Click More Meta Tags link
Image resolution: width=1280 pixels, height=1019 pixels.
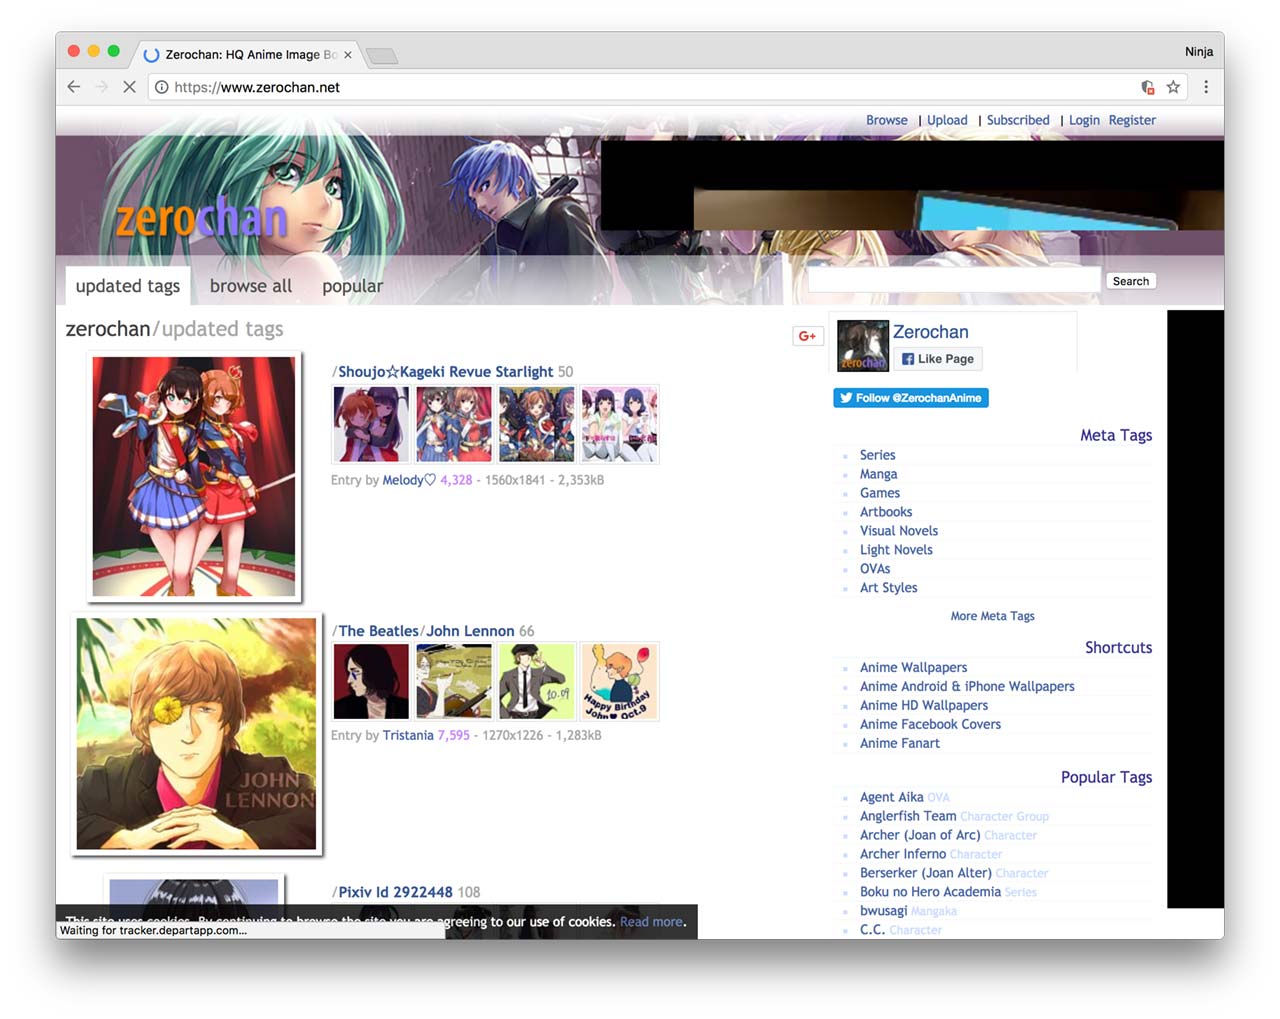[993, 616]
